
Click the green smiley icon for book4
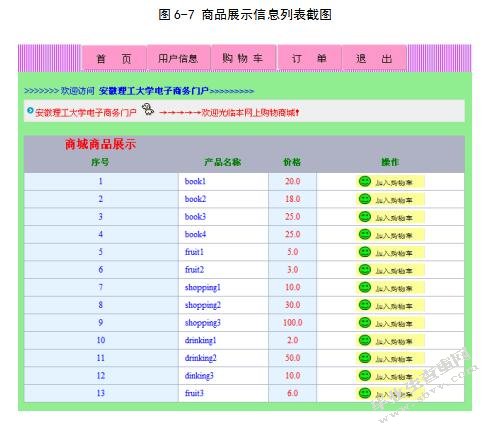pyautogui.click(x=365, y=234)
